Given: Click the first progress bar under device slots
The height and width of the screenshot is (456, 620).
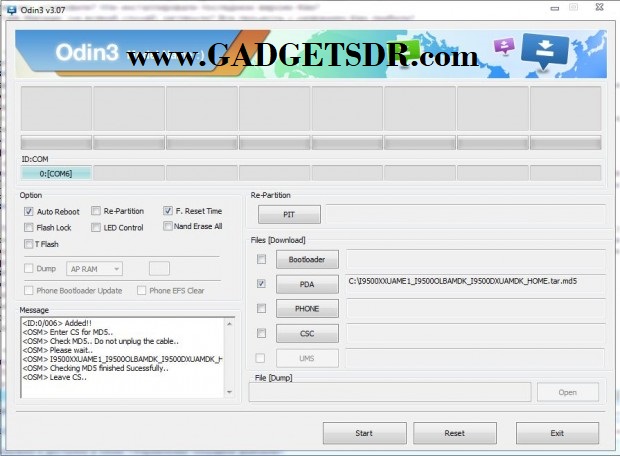Looking at the screenshot, I should 56,143.
